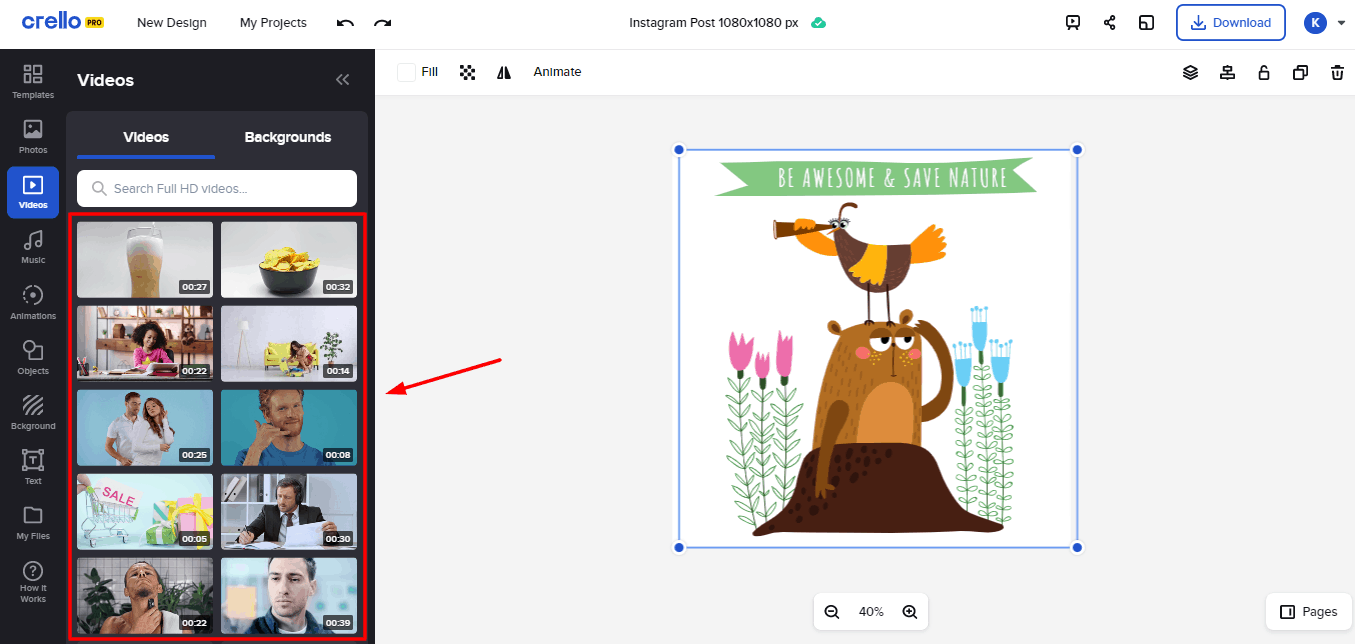Image resolution: width=1355 pixels, height=644 pixels.
Task: Open the Fill color swatch
Action: (406, 72)
